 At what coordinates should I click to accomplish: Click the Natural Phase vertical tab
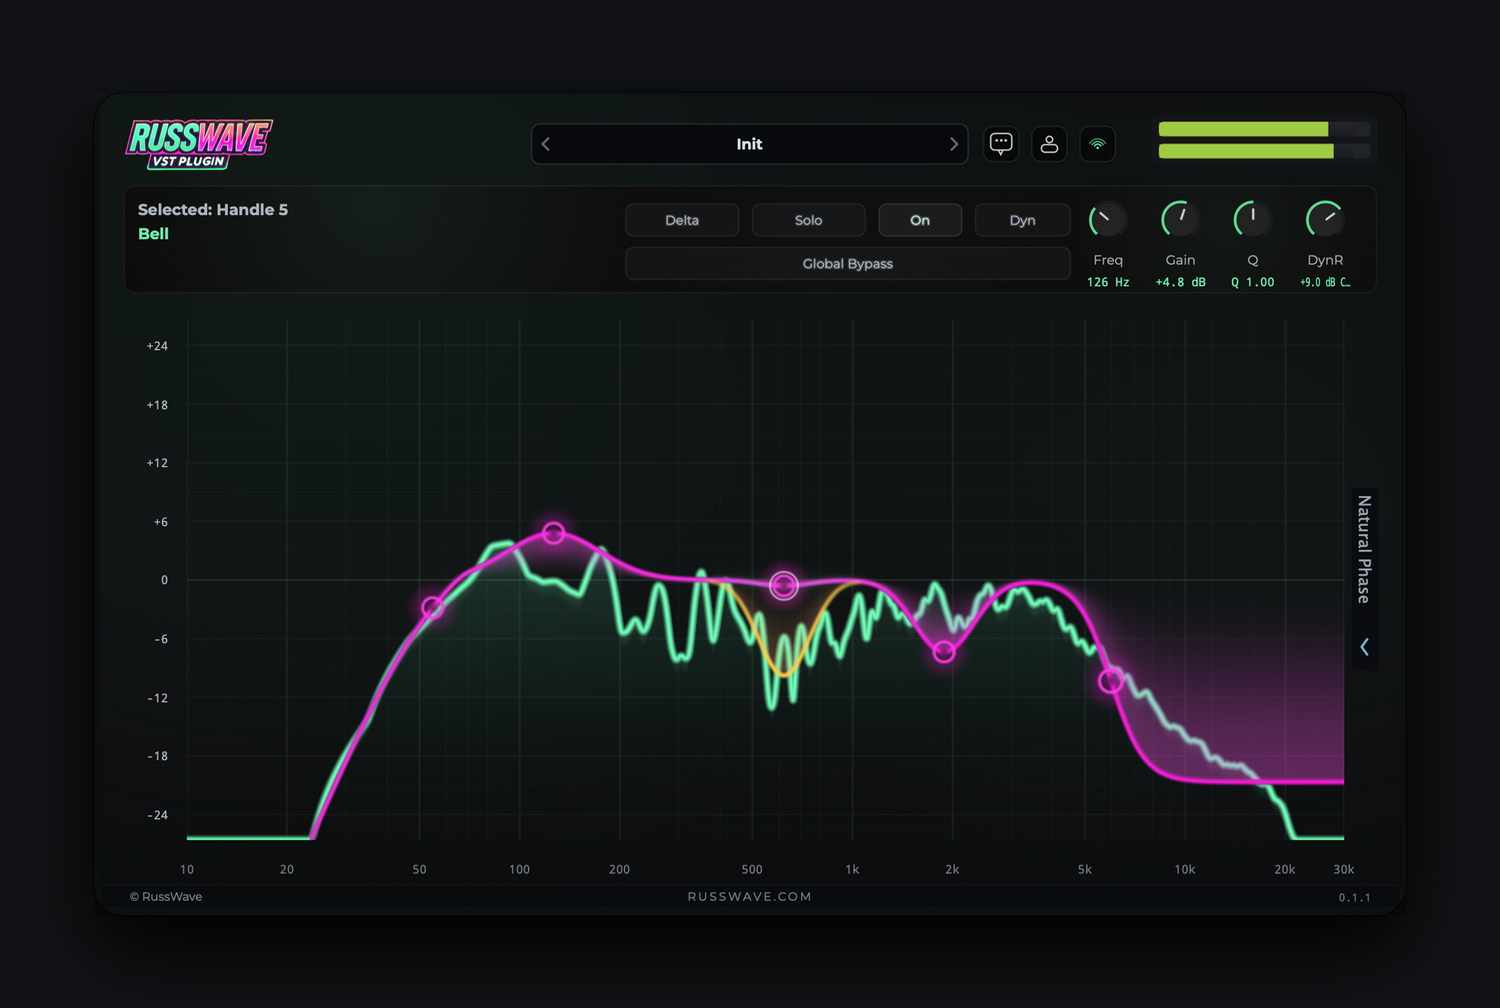point(1364,549)
